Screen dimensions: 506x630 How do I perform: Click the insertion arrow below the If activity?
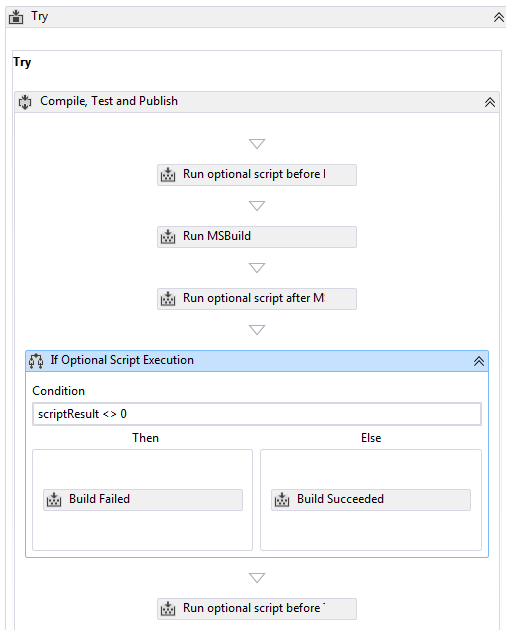point(257,578)
